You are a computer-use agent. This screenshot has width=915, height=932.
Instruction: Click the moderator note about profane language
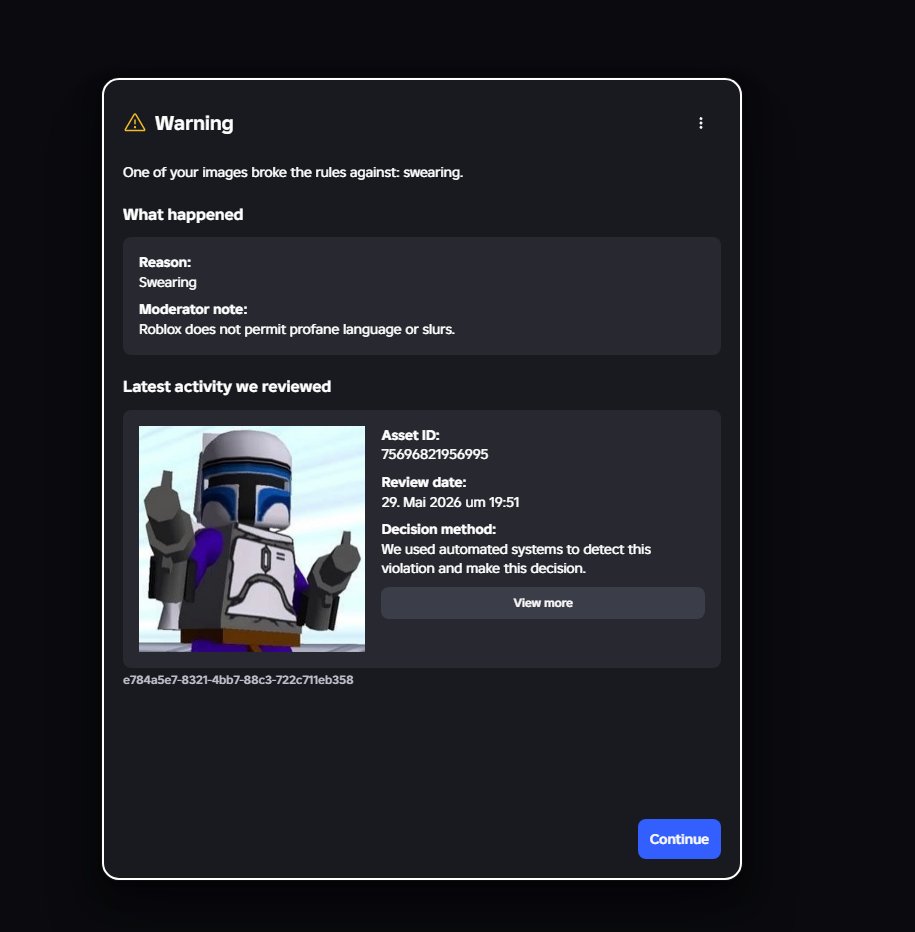297,329
